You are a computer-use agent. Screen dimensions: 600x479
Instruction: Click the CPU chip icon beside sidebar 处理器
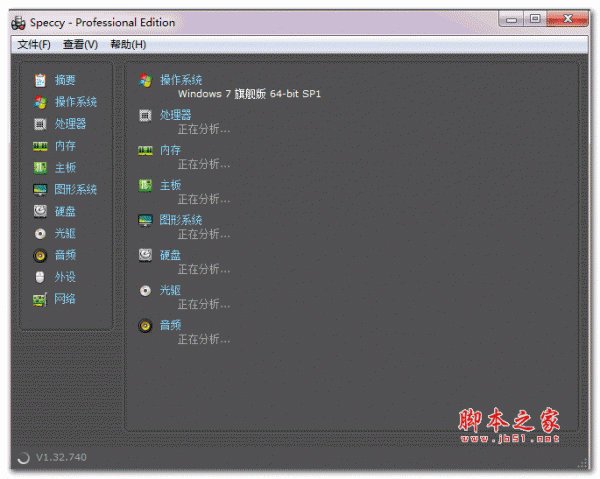[x=40, y=124]
